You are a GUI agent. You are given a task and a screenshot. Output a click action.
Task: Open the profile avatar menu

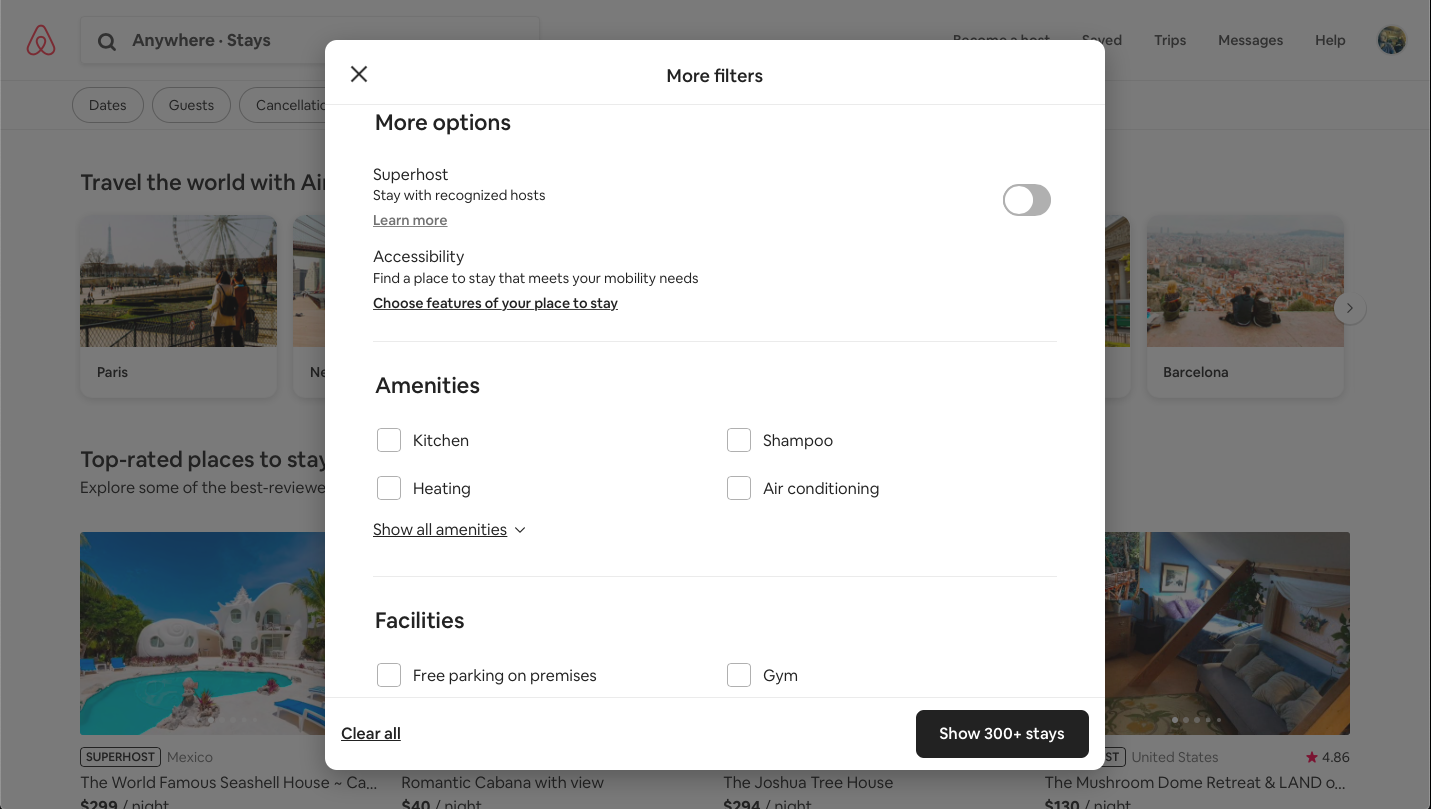pyautogui.click(x=1391, y=40)
